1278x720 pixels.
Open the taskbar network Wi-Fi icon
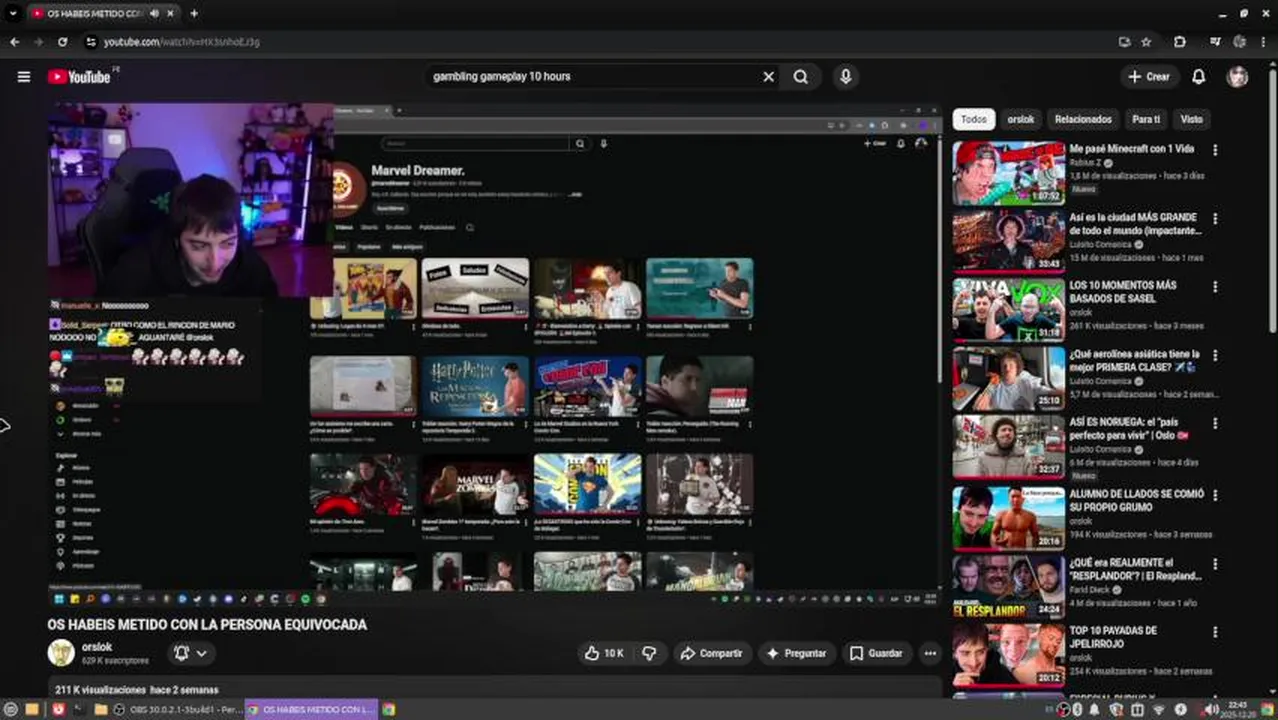(1158, 709)
